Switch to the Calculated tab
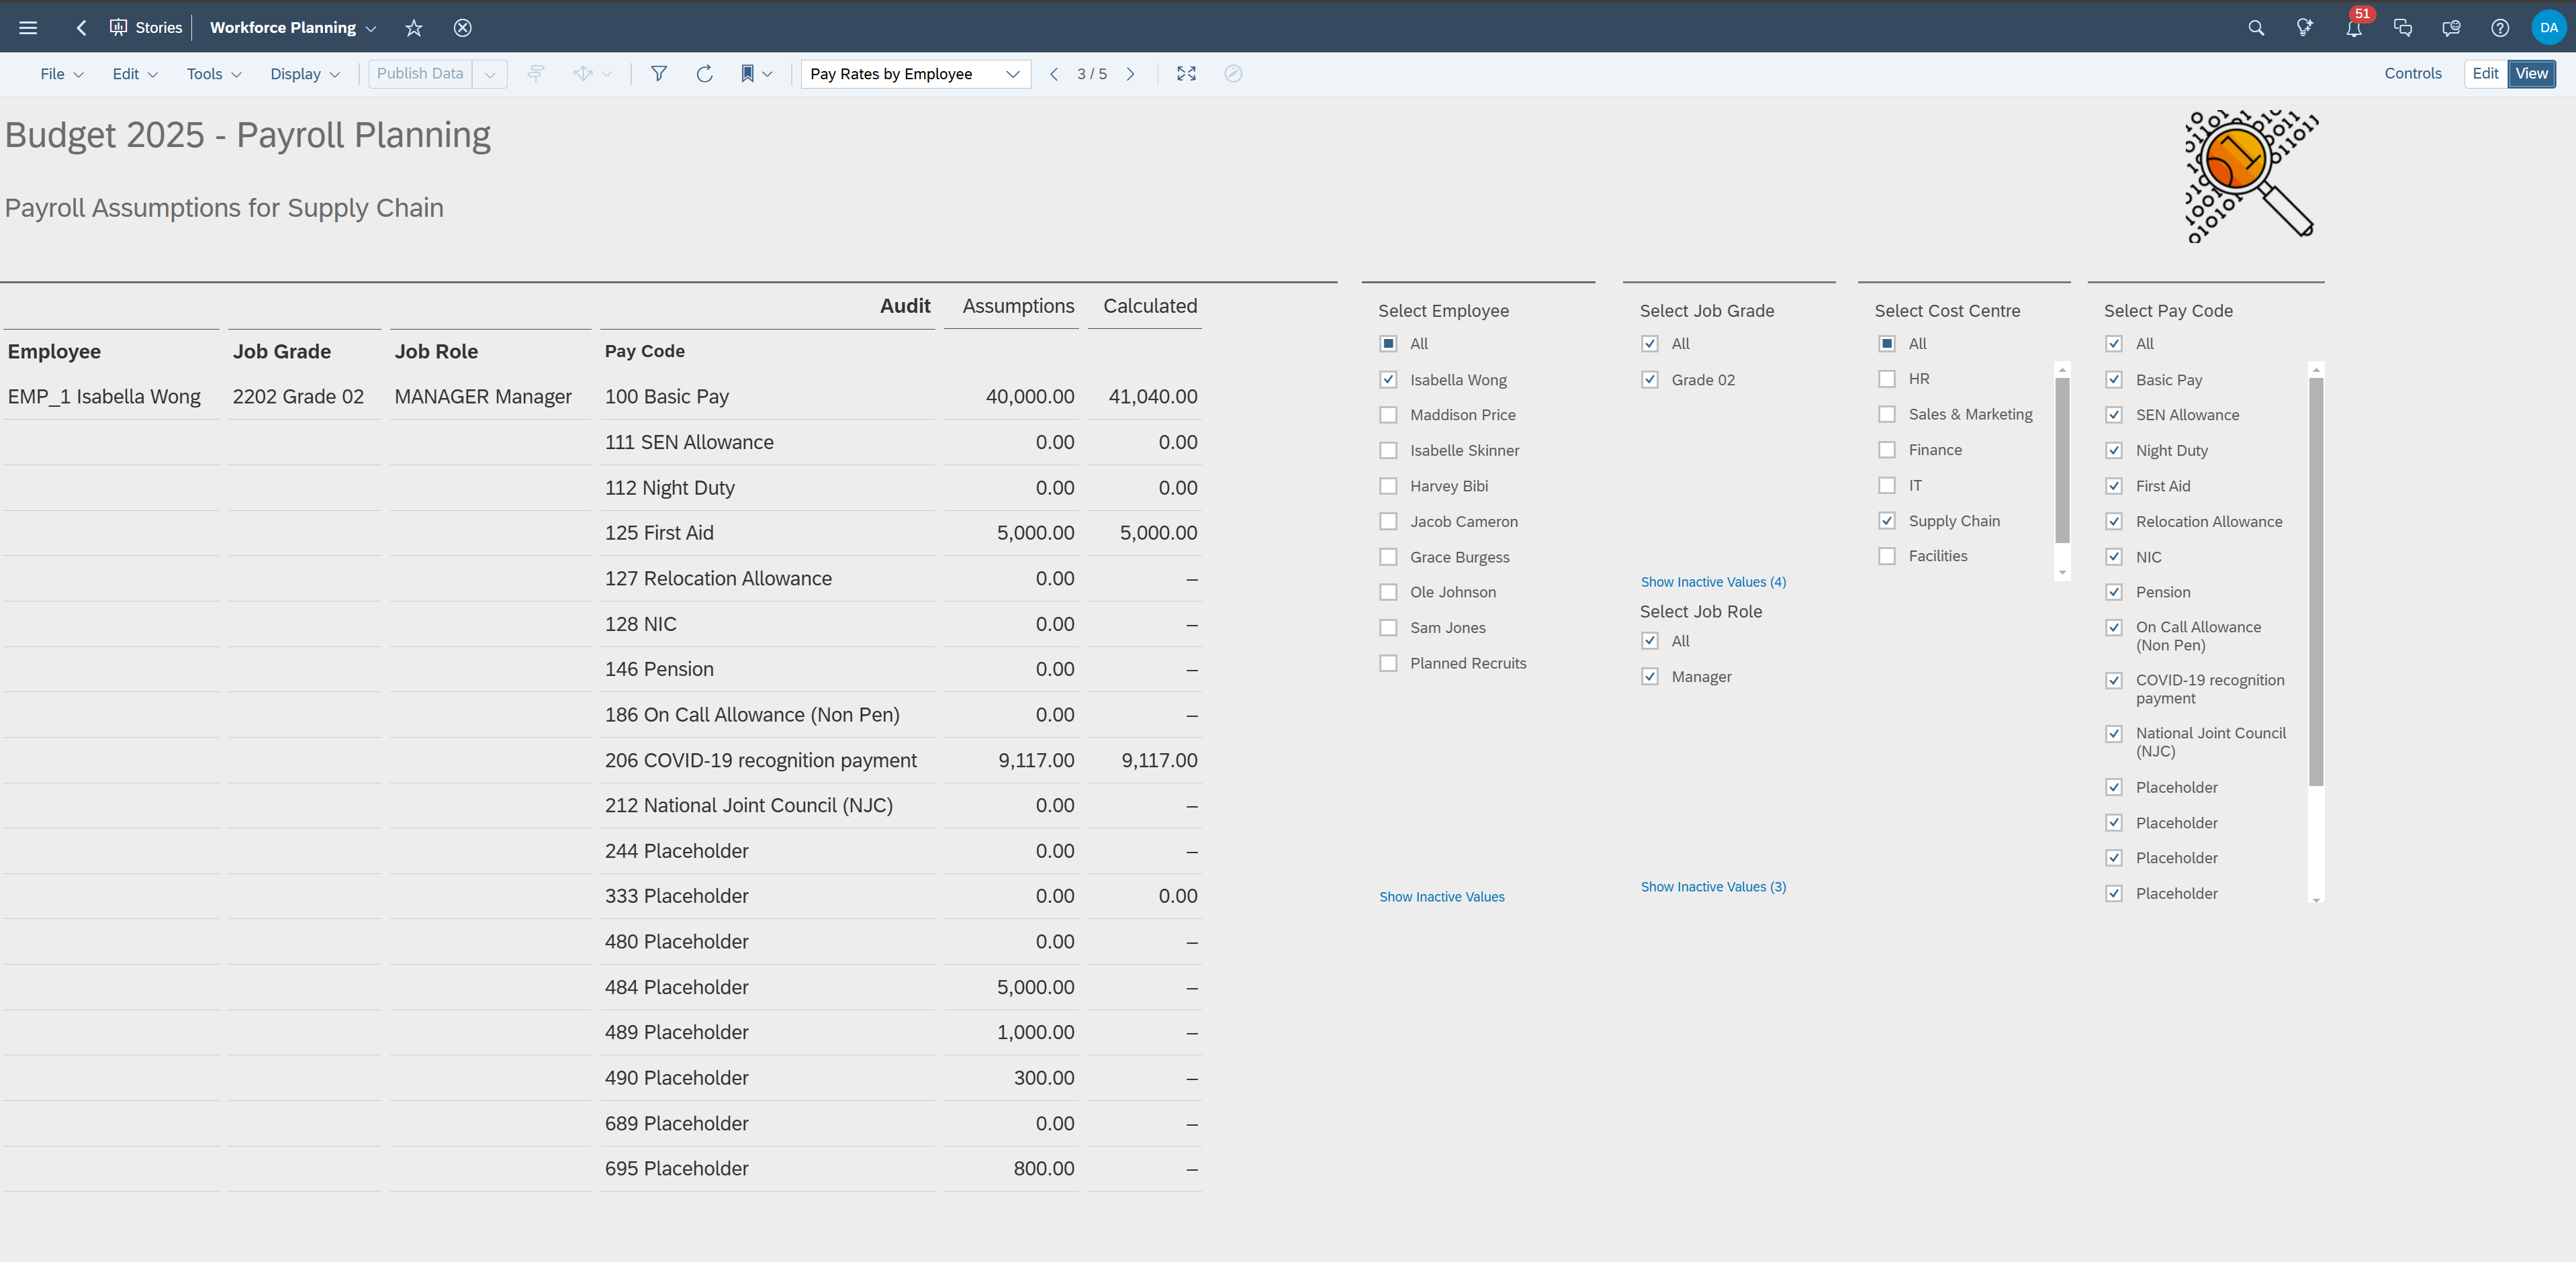 [1150, 306]
